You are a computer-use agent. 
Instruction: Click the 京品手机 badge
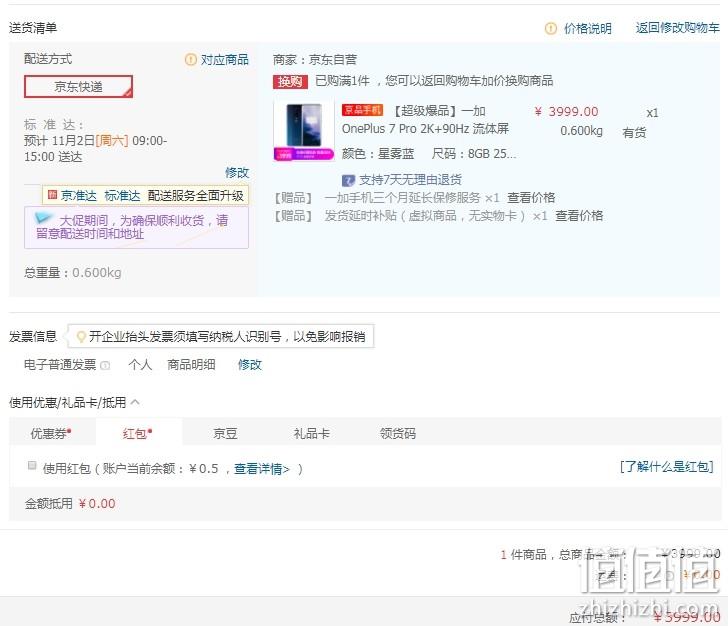(x=362, y=110)
